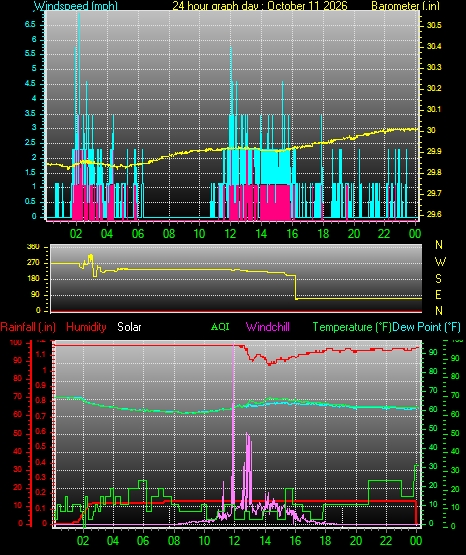466x555 pixels.
Task: Select the AQI legend label
Action: pyautogui.click(x=220, y=326)
